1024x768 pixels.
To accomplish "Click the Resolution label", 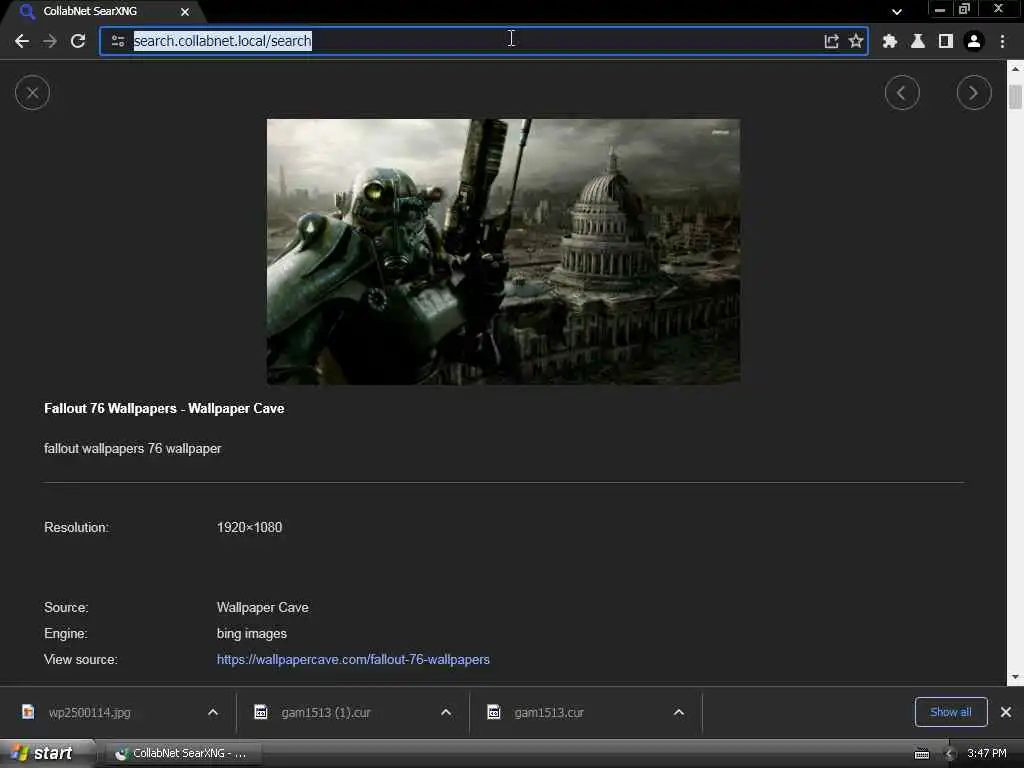I will (76, 528).
